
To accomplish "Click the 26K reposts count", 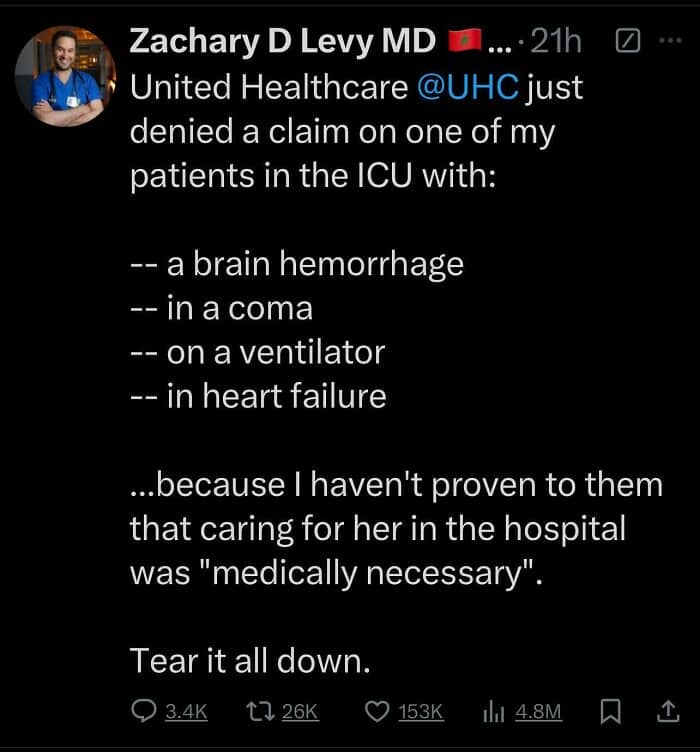I will 300,712.
